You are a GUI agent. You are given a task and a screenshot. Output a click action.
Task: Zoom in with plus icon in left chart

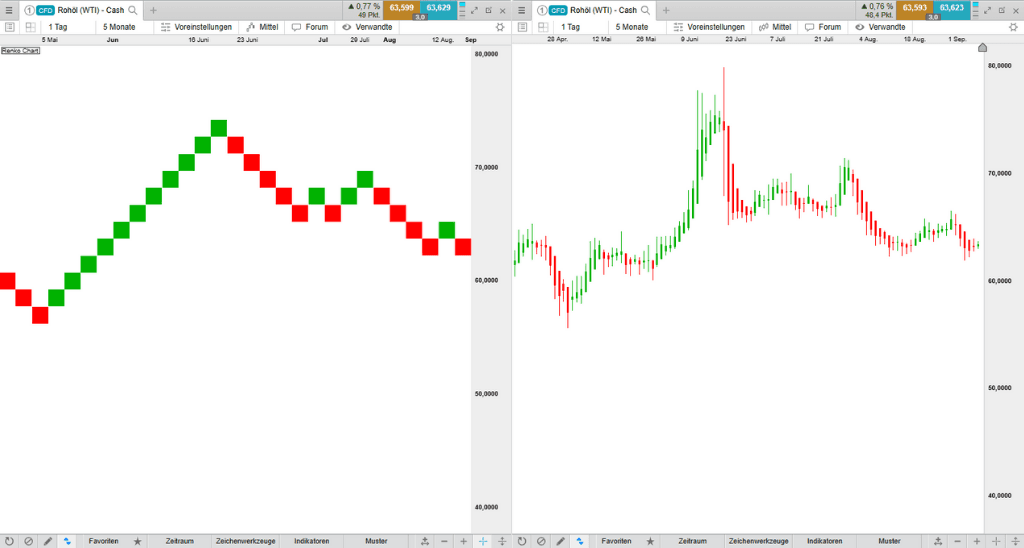[463, 541]
